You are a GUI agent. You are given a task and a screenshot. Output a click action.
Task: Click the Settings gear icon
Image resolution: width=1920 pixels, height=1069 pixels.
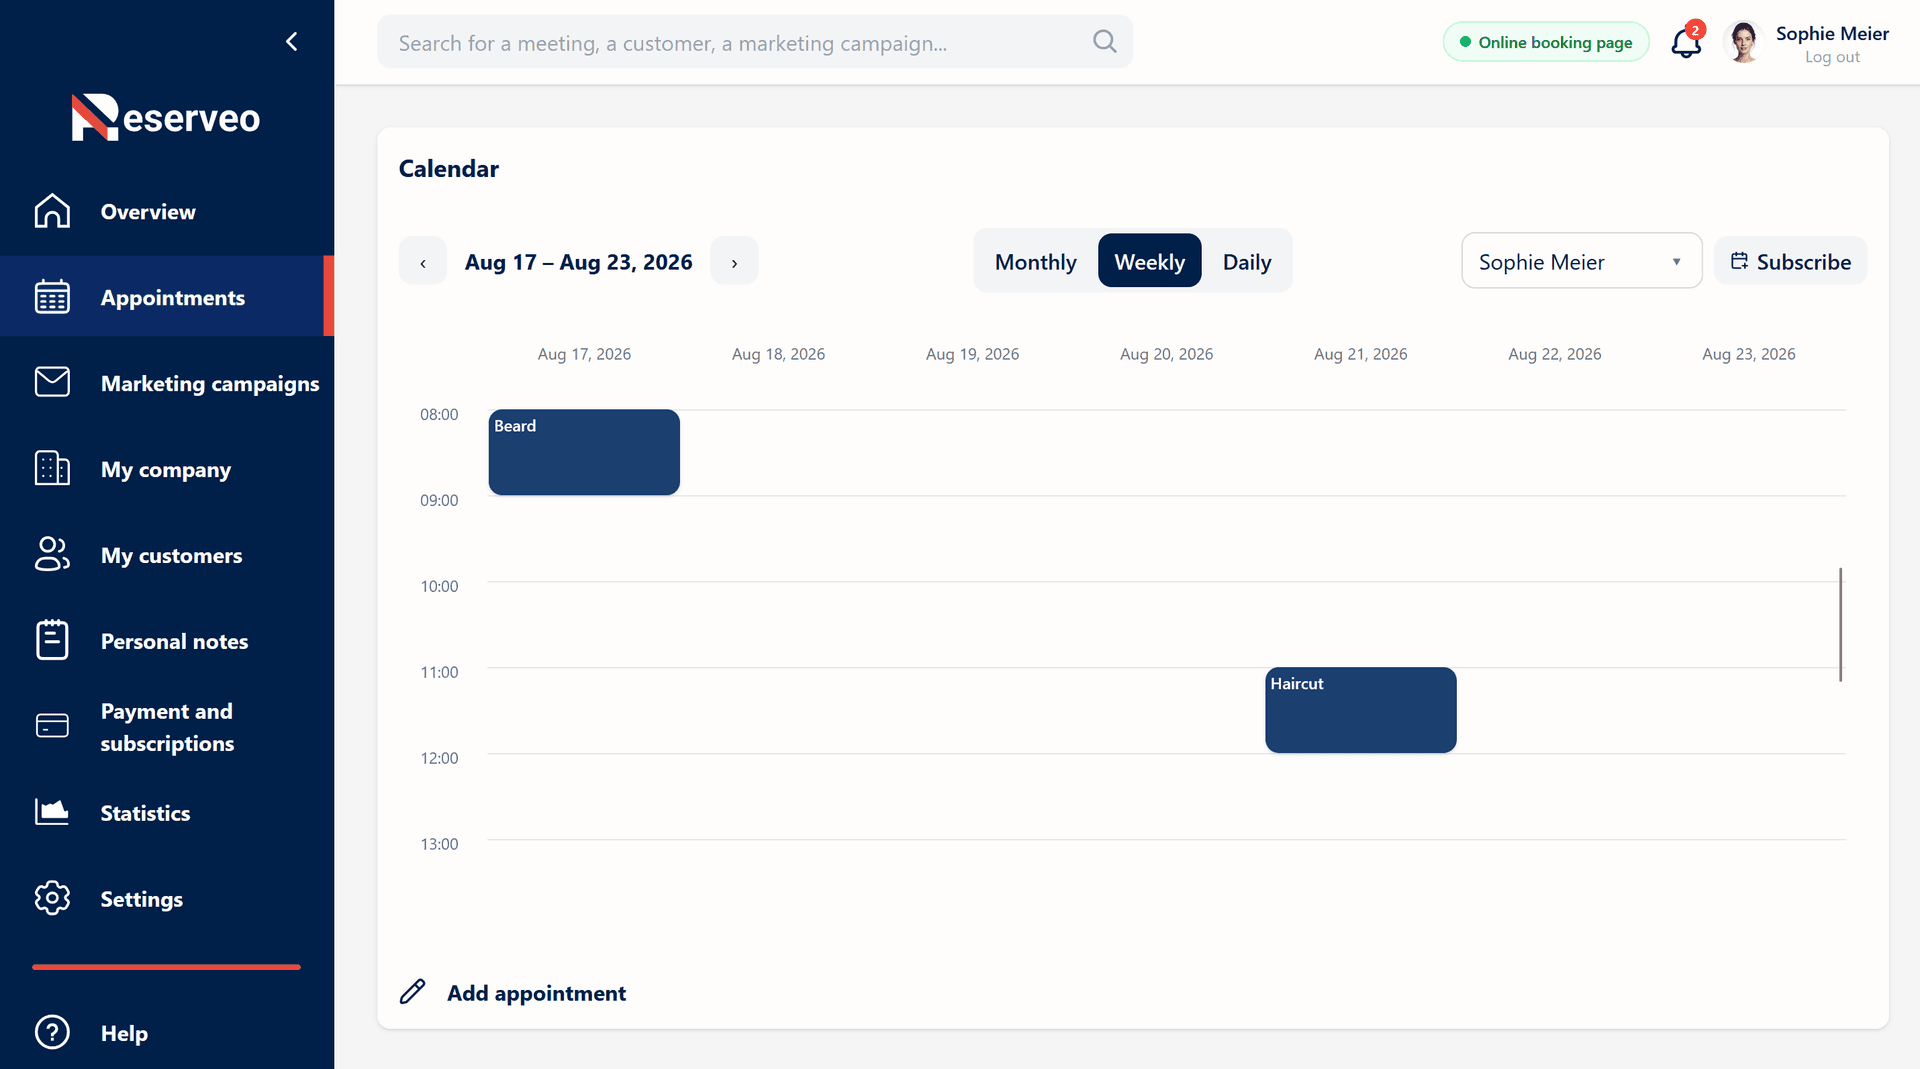pos(52,898)
